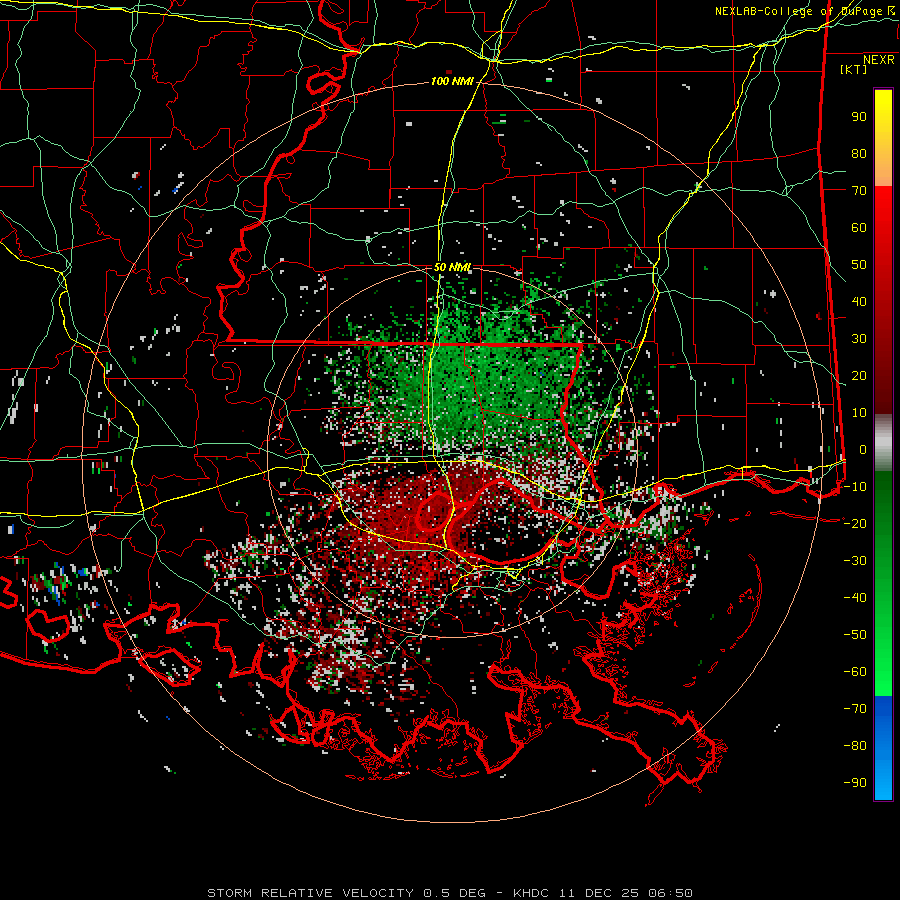Click the -20 value on the velocity scale
This screenshot has width=900, height=900.
pyautogui.click(x=855, y=524)
